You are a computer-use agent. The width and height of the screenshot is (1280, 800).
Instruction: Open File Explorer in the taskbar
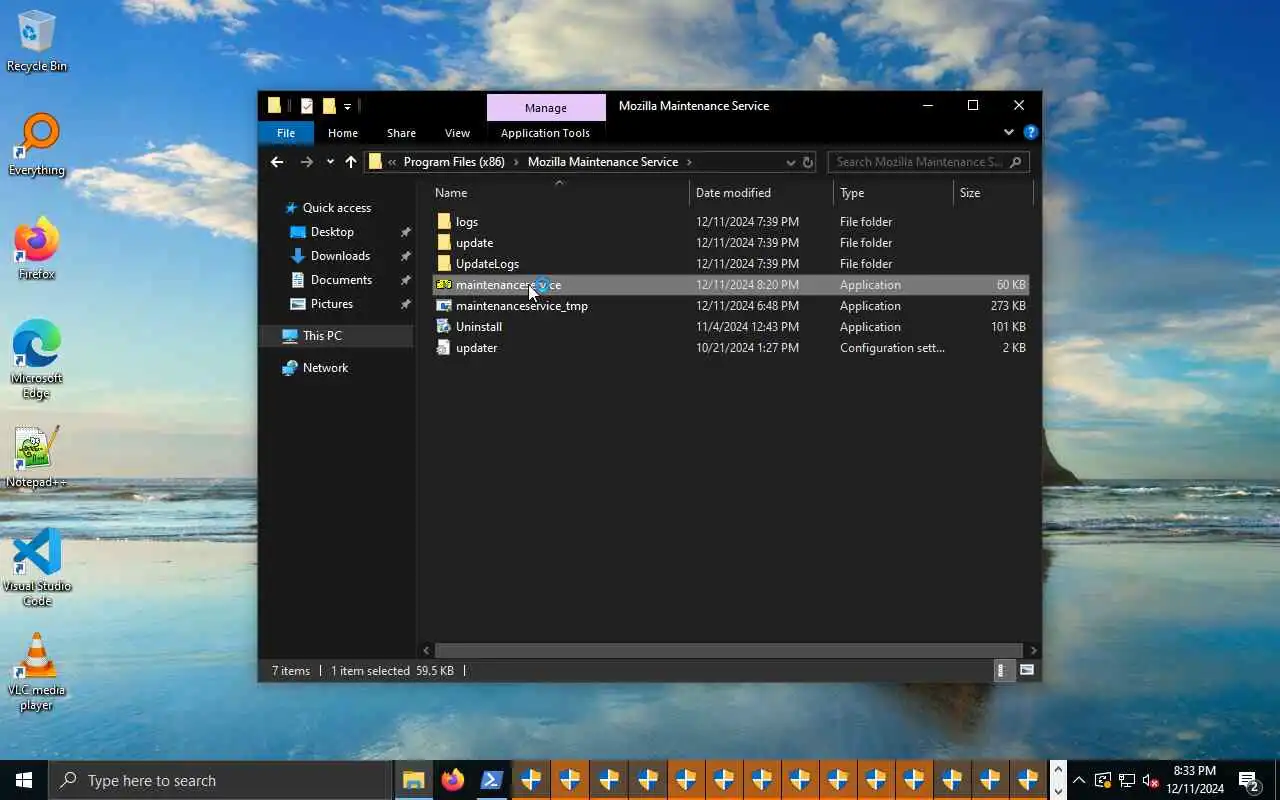point(413,780)
